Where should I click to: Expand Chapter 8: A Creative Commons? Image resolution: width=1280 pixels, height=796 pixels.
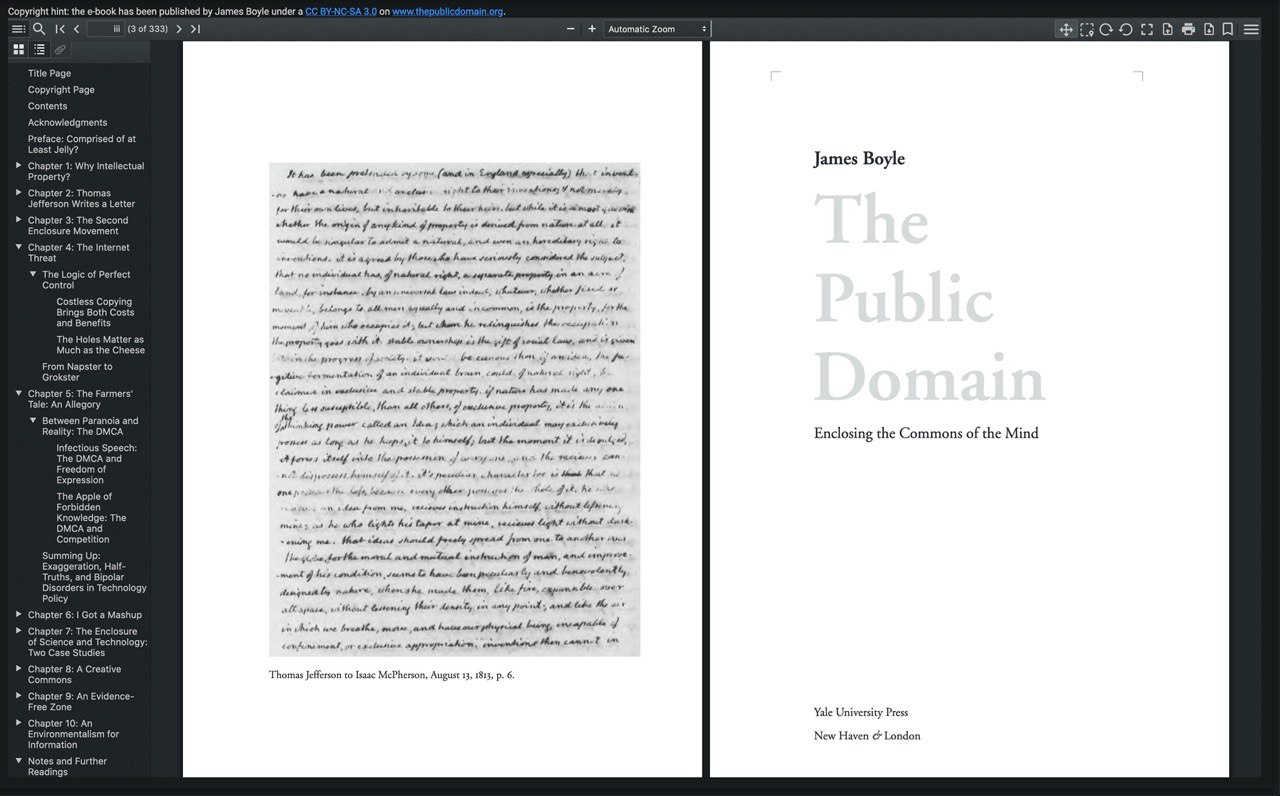coord(19,669)
